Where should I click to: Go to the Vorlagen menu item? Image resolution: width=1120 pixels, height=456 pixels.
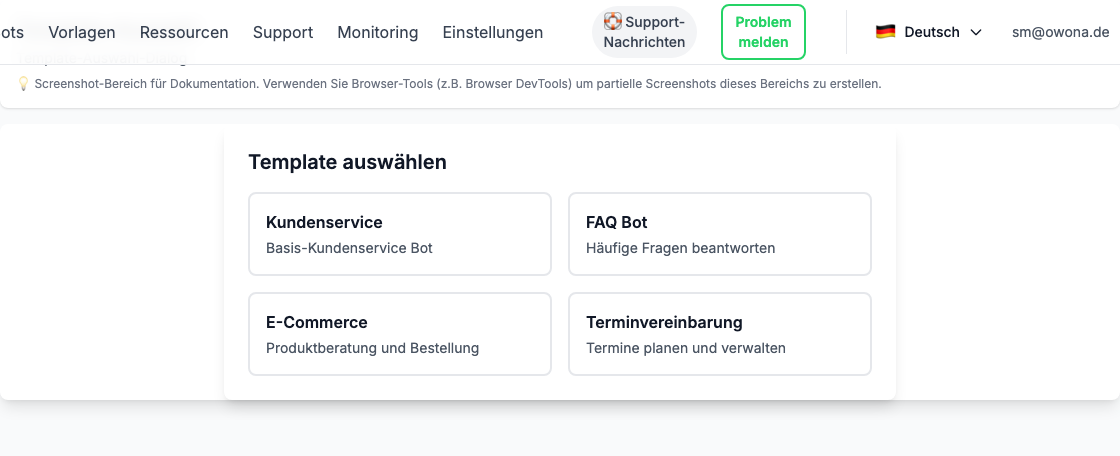point(82,32)
